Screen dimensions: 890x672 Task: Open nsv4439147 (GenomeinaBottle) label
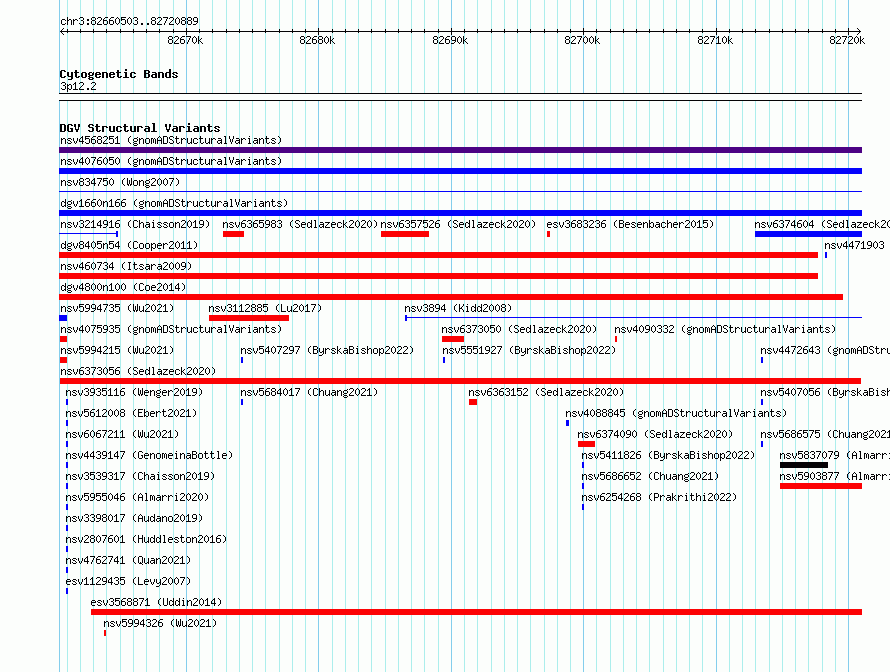click(149, 455)
